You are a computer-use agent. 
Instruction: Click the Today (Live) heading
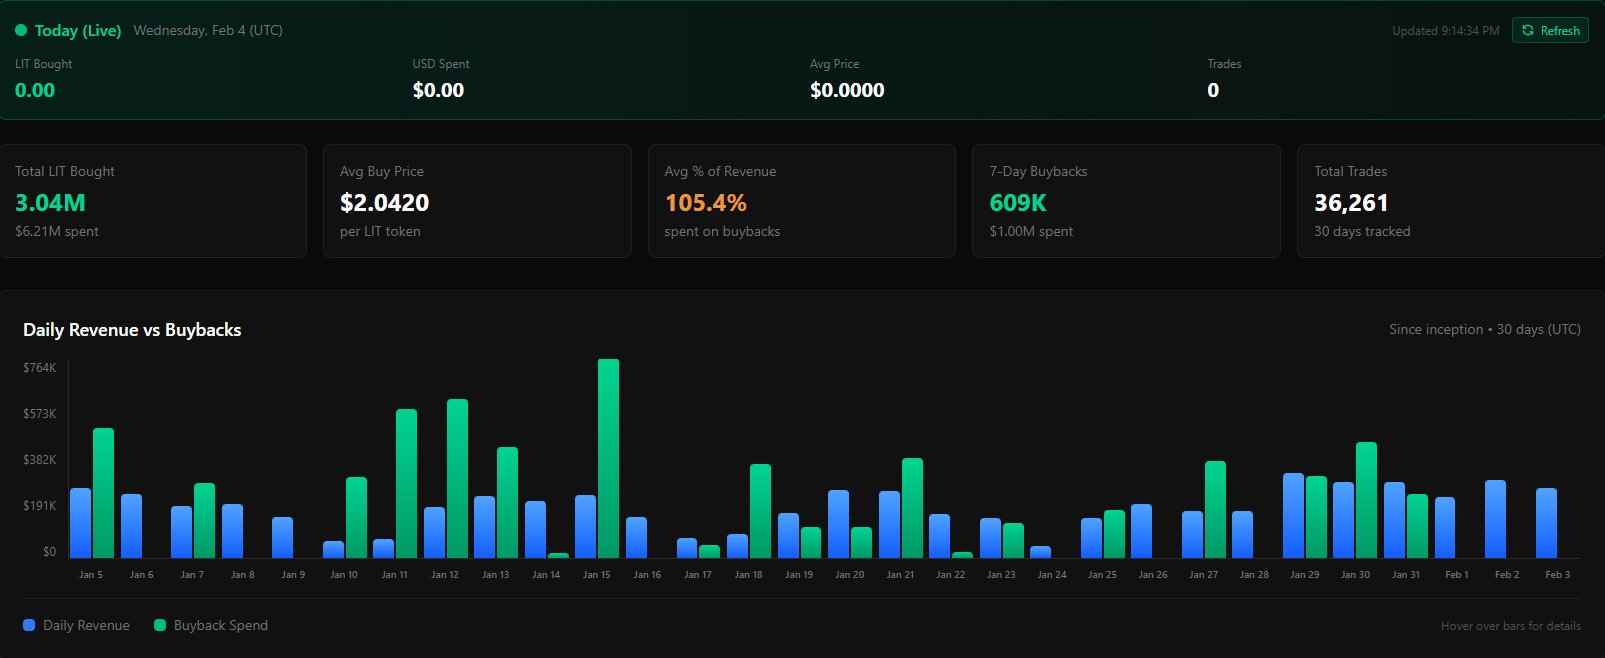click(78, 30)
